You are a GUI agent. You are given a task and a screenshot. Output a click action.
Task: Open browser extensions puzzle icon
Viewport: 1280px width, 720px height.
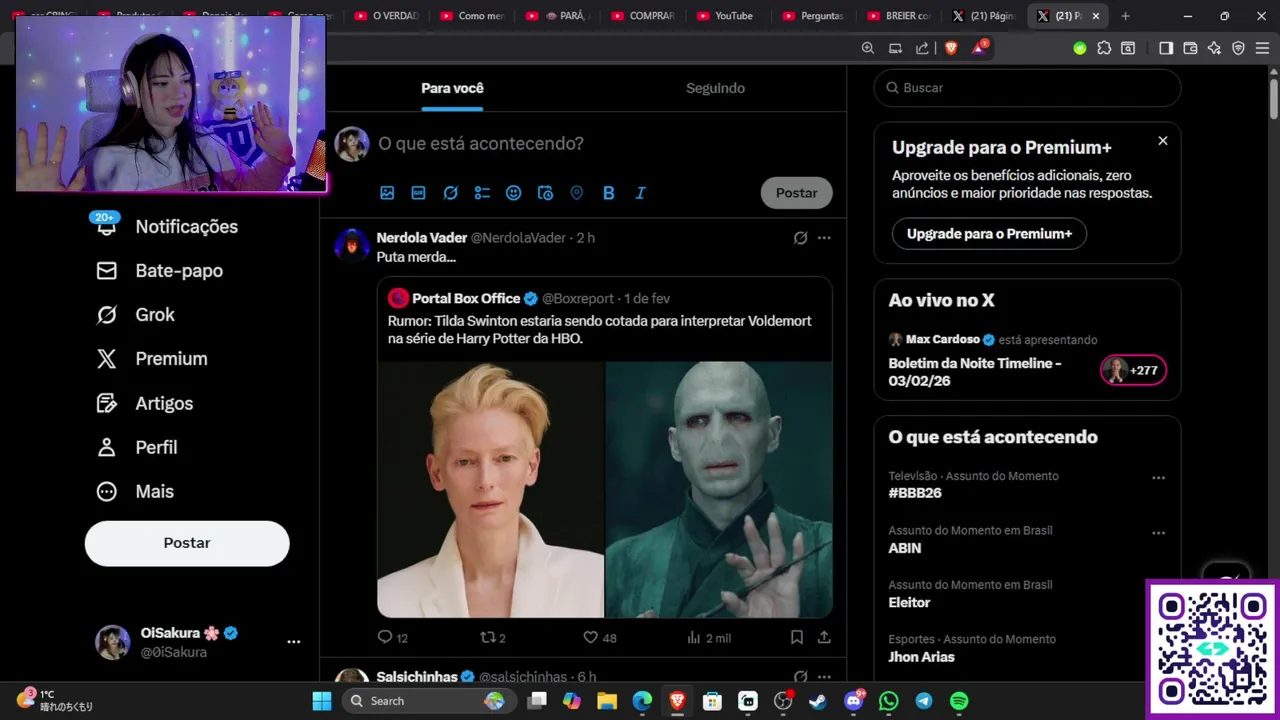pos(1104,48)
